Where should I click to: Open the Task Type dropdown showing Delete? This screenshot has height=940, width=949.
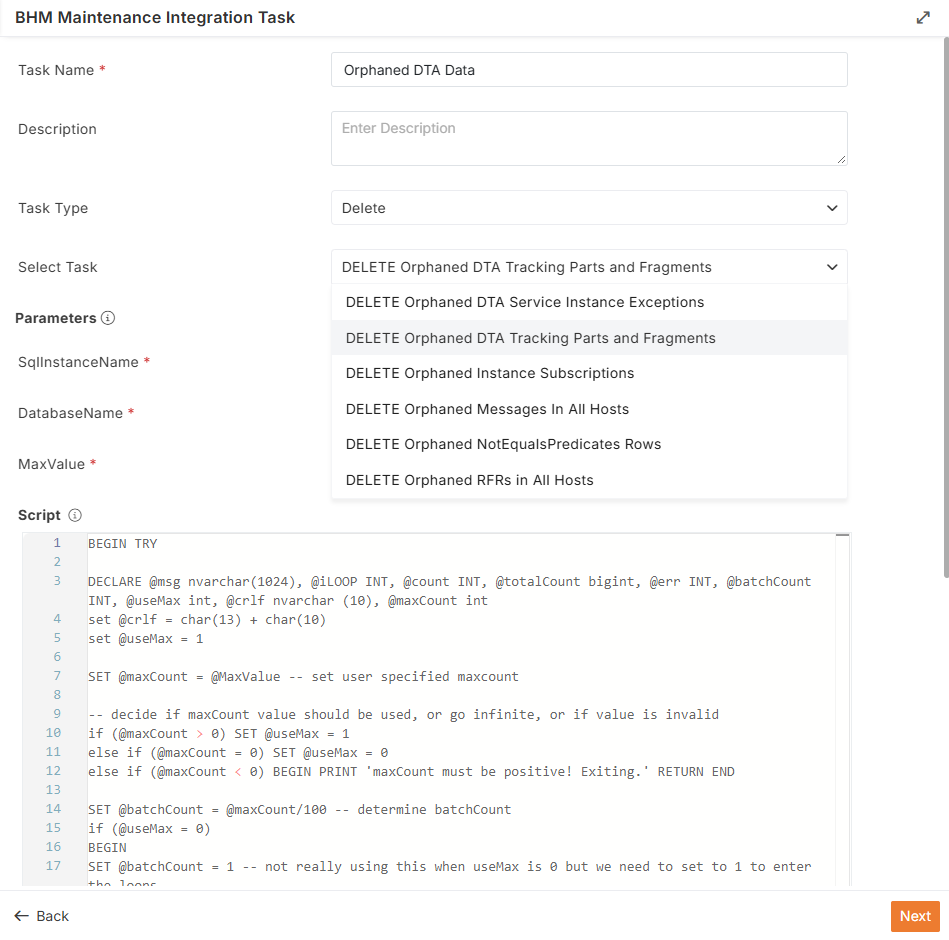[x=589, y=208]
